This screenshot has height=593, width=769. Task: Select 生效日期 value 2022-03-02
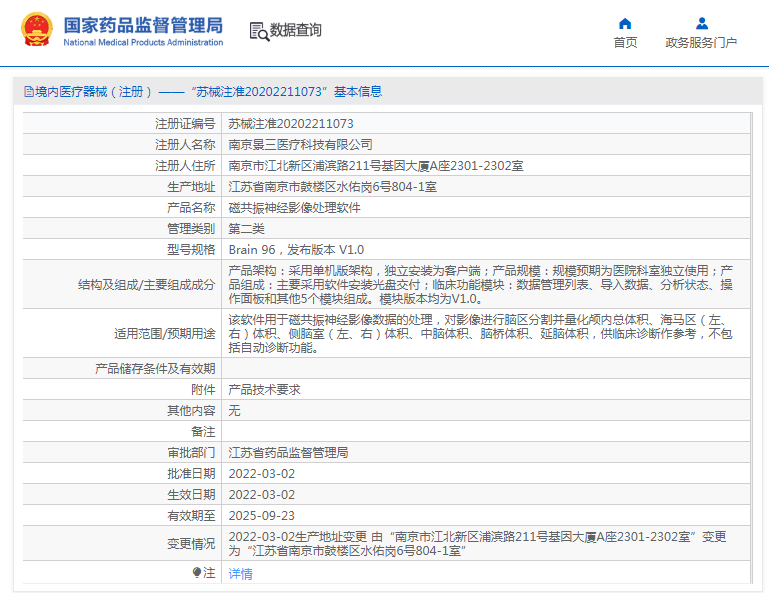tap(262, 495)
